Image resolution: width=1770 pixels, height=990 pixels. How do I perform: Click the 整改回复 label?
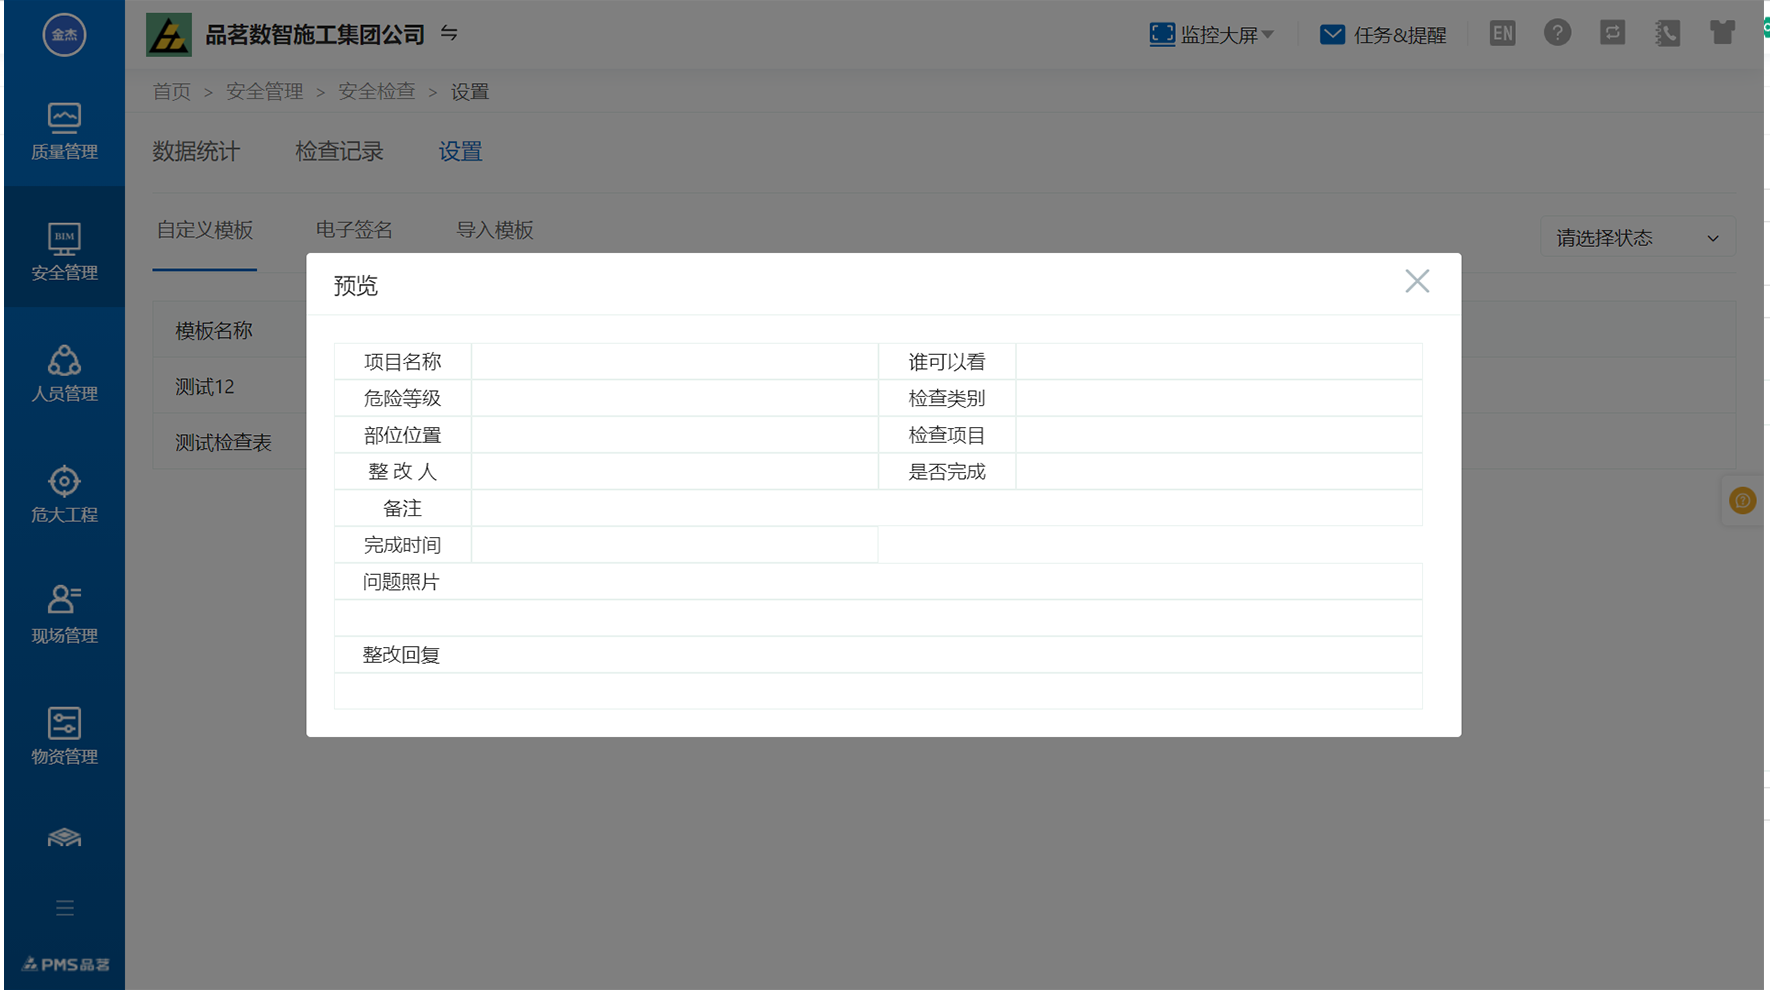(401, 655)
